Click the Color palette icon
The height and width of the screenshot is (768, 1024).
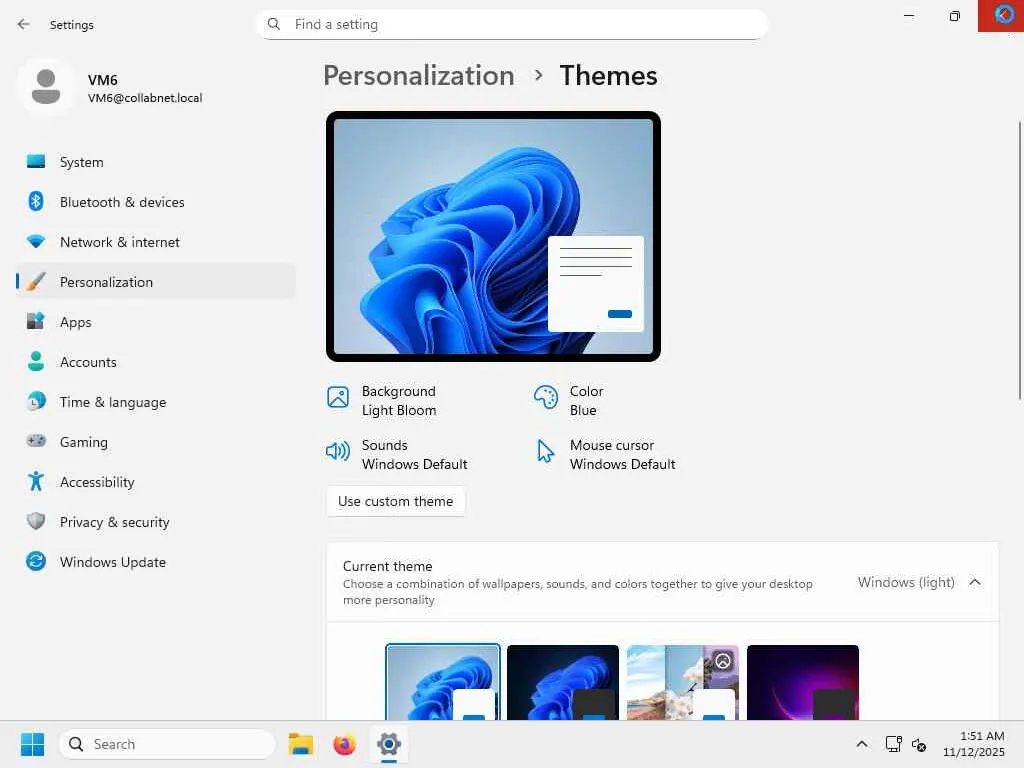pos(546,397)
